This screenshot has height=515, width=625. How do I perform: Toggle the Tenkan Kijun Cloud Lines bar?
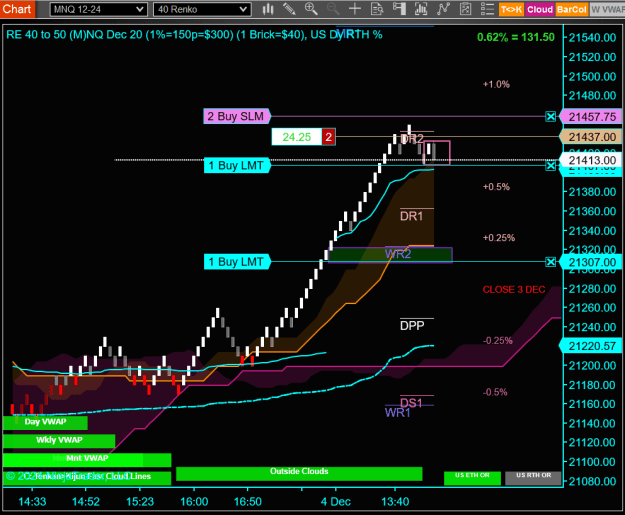87,478
